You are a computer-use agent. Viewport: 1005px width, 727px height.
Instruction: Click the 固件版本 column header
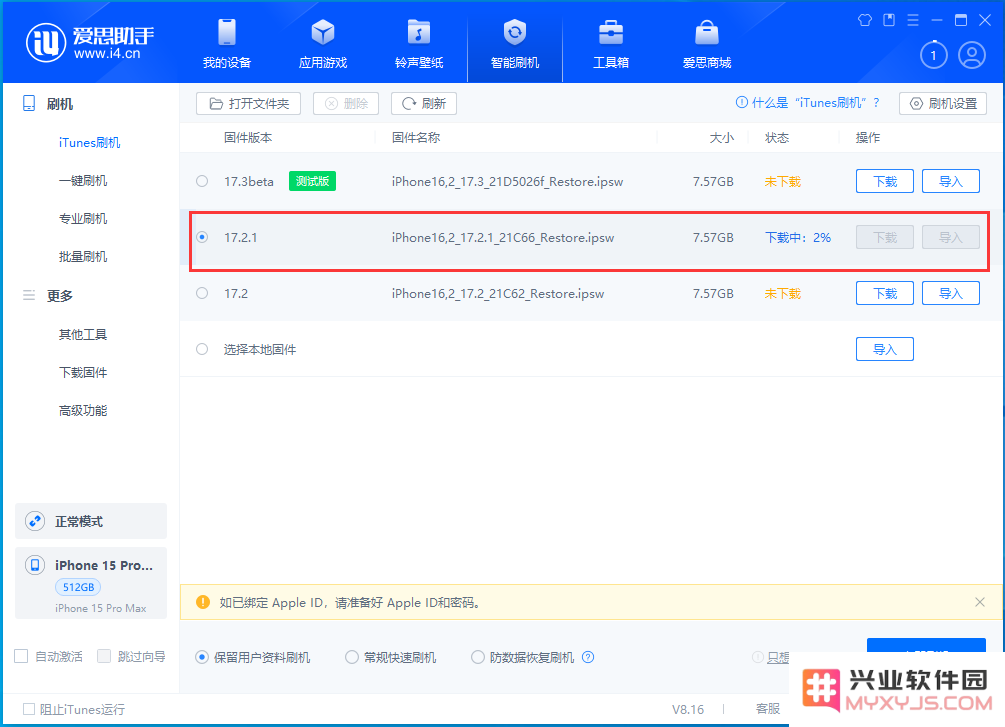pos(248,137)
